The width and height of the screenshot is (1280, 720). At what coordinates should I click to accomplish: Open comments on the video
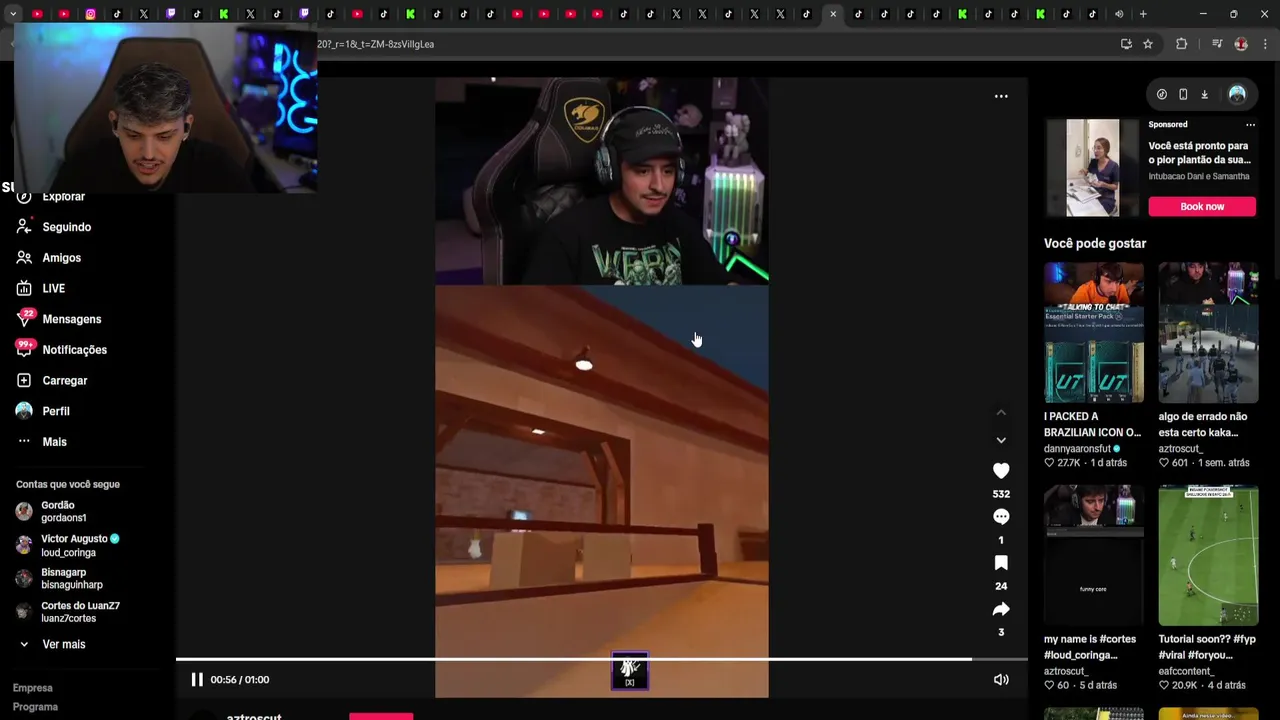point(1001,517)
